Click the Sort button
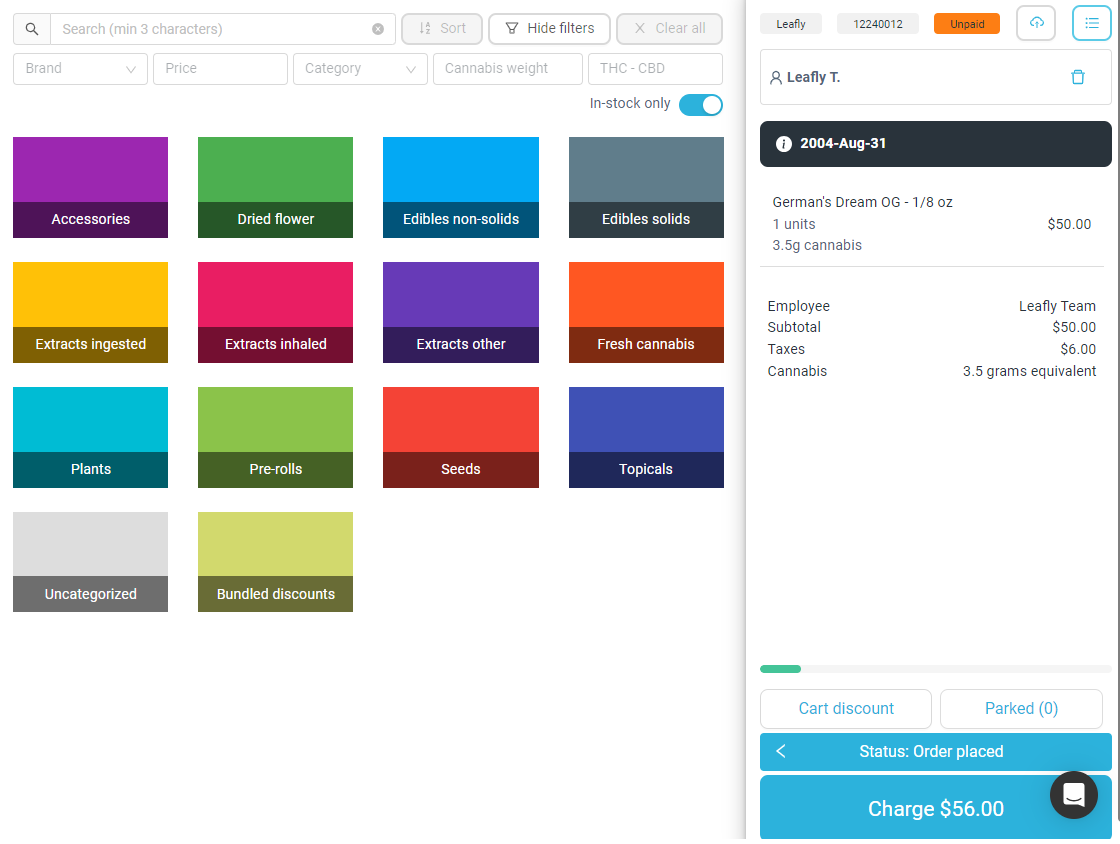The width and height of the screenshot is (1120, 844). 442,29
